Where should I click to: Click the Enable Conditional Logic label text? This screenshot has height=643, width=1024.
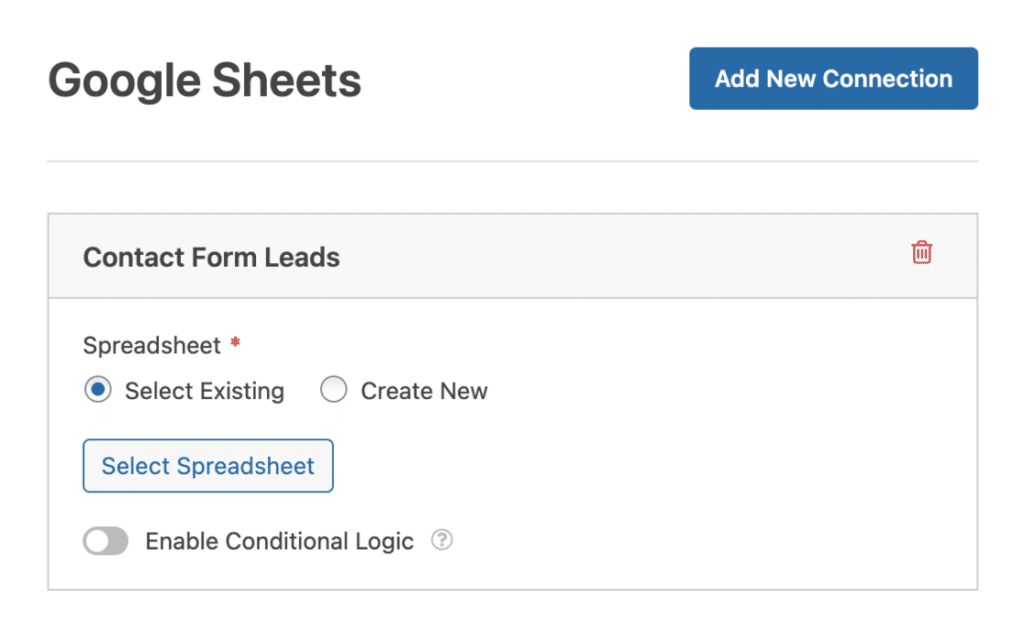[279, 542]
